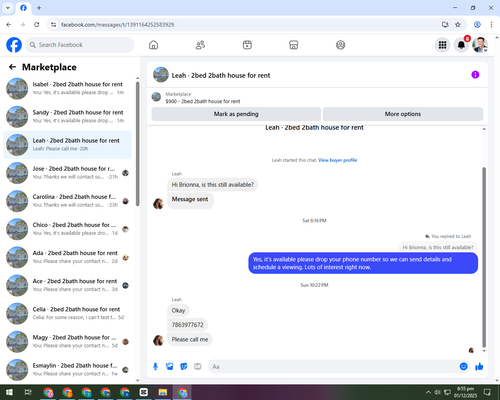Click the blue 'Yes, it's available' reply bubble
The image size is (500, 400).
click(x=363, y=263)
